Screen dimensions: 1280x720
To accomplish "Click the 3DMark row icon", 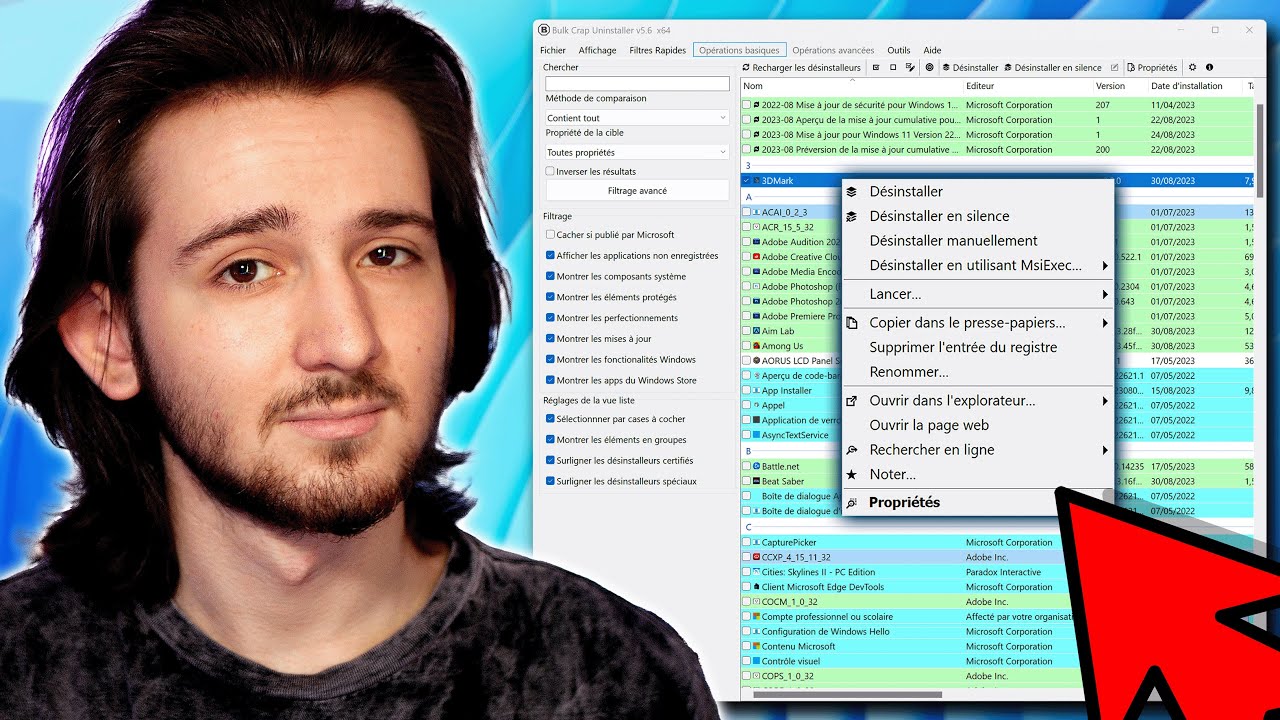I will 757,181.
